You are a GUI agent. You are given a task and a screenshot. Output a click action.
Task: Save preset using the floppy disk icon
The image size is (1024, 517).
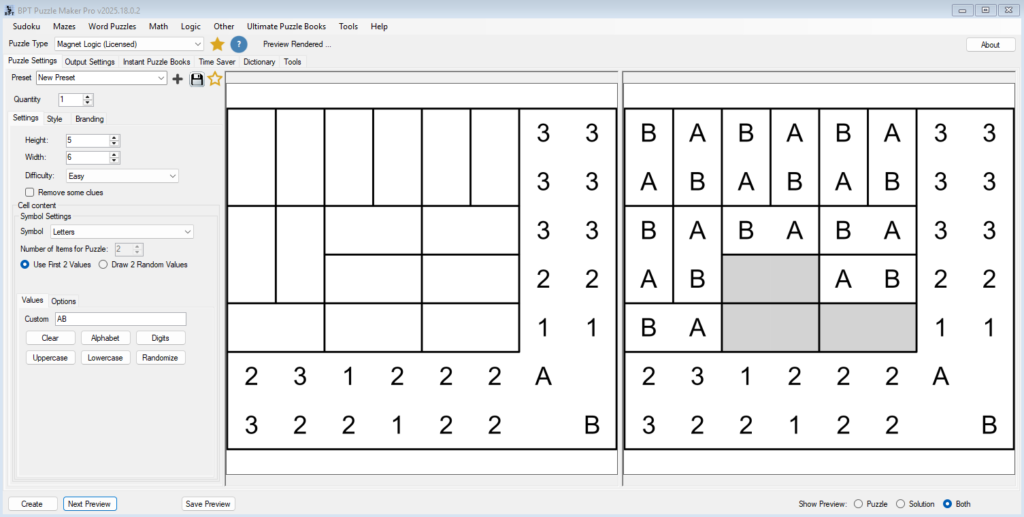point(197,78)
